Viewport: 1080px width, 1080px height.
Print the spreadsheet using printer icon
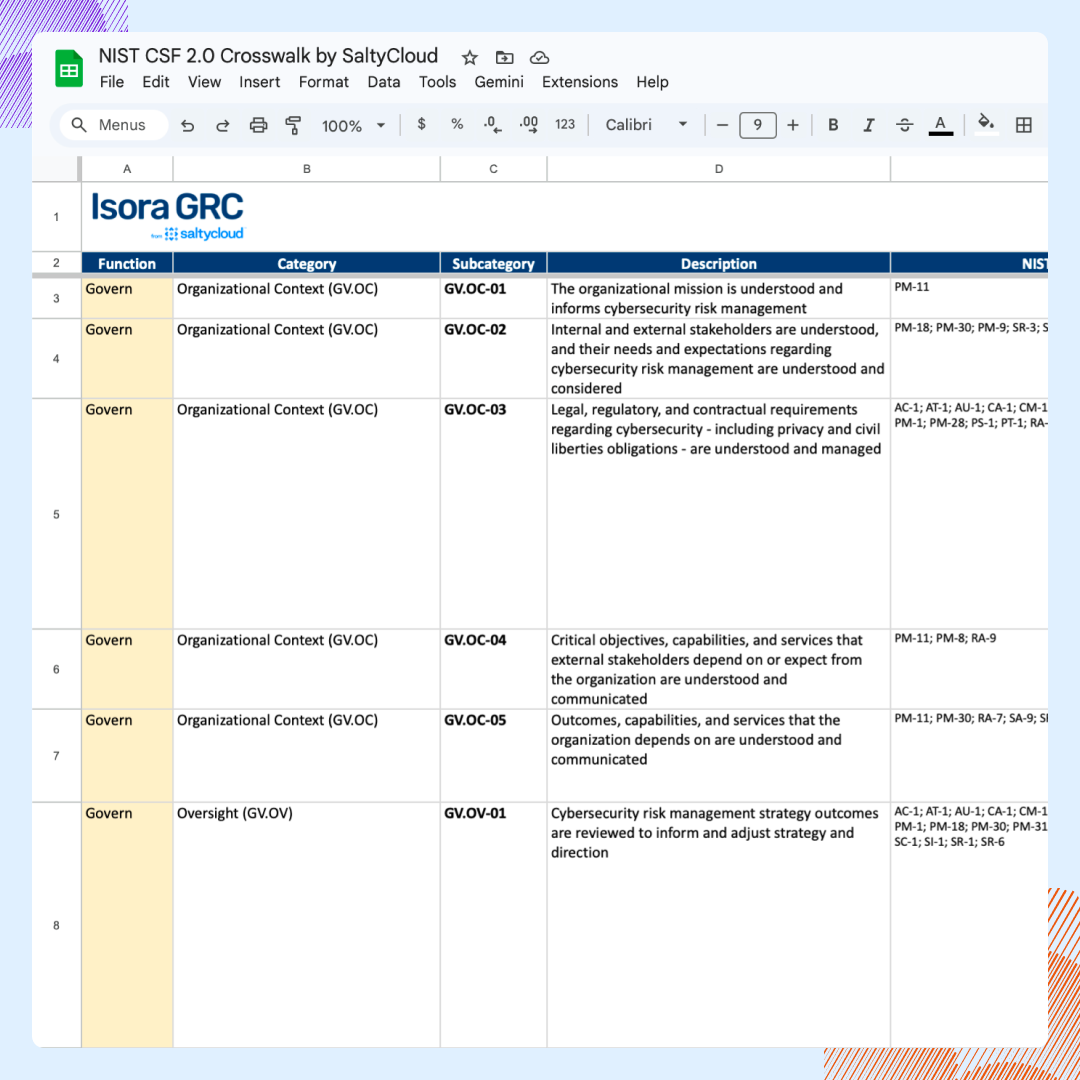258,125
